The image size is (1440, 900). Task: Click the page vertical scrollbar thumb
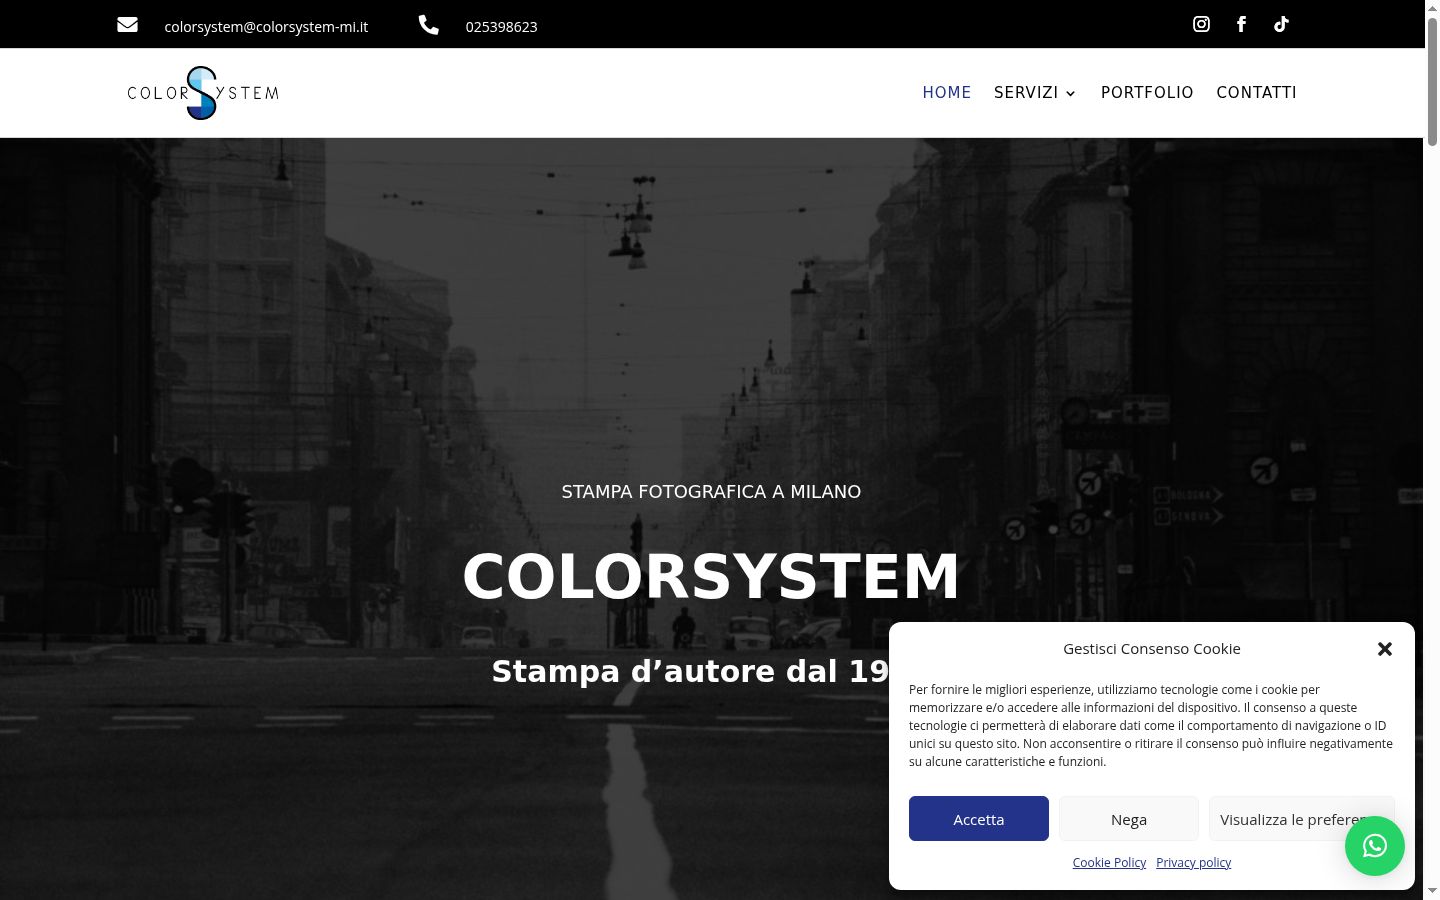tap(1432, 82)
